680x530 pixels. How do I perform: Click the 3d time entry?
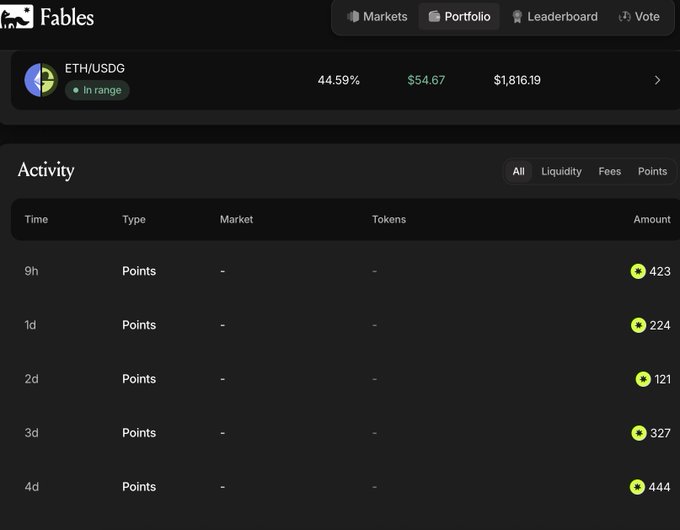31,433
